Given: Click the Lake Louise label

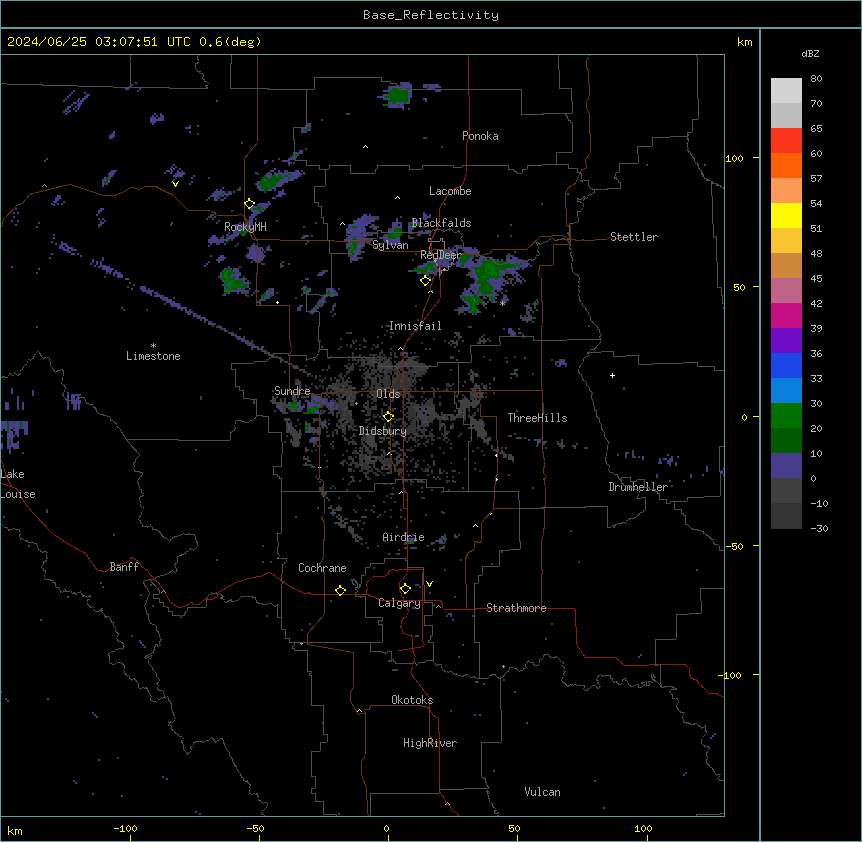Looking at the screenshot, I should click(x=18, y=484).
